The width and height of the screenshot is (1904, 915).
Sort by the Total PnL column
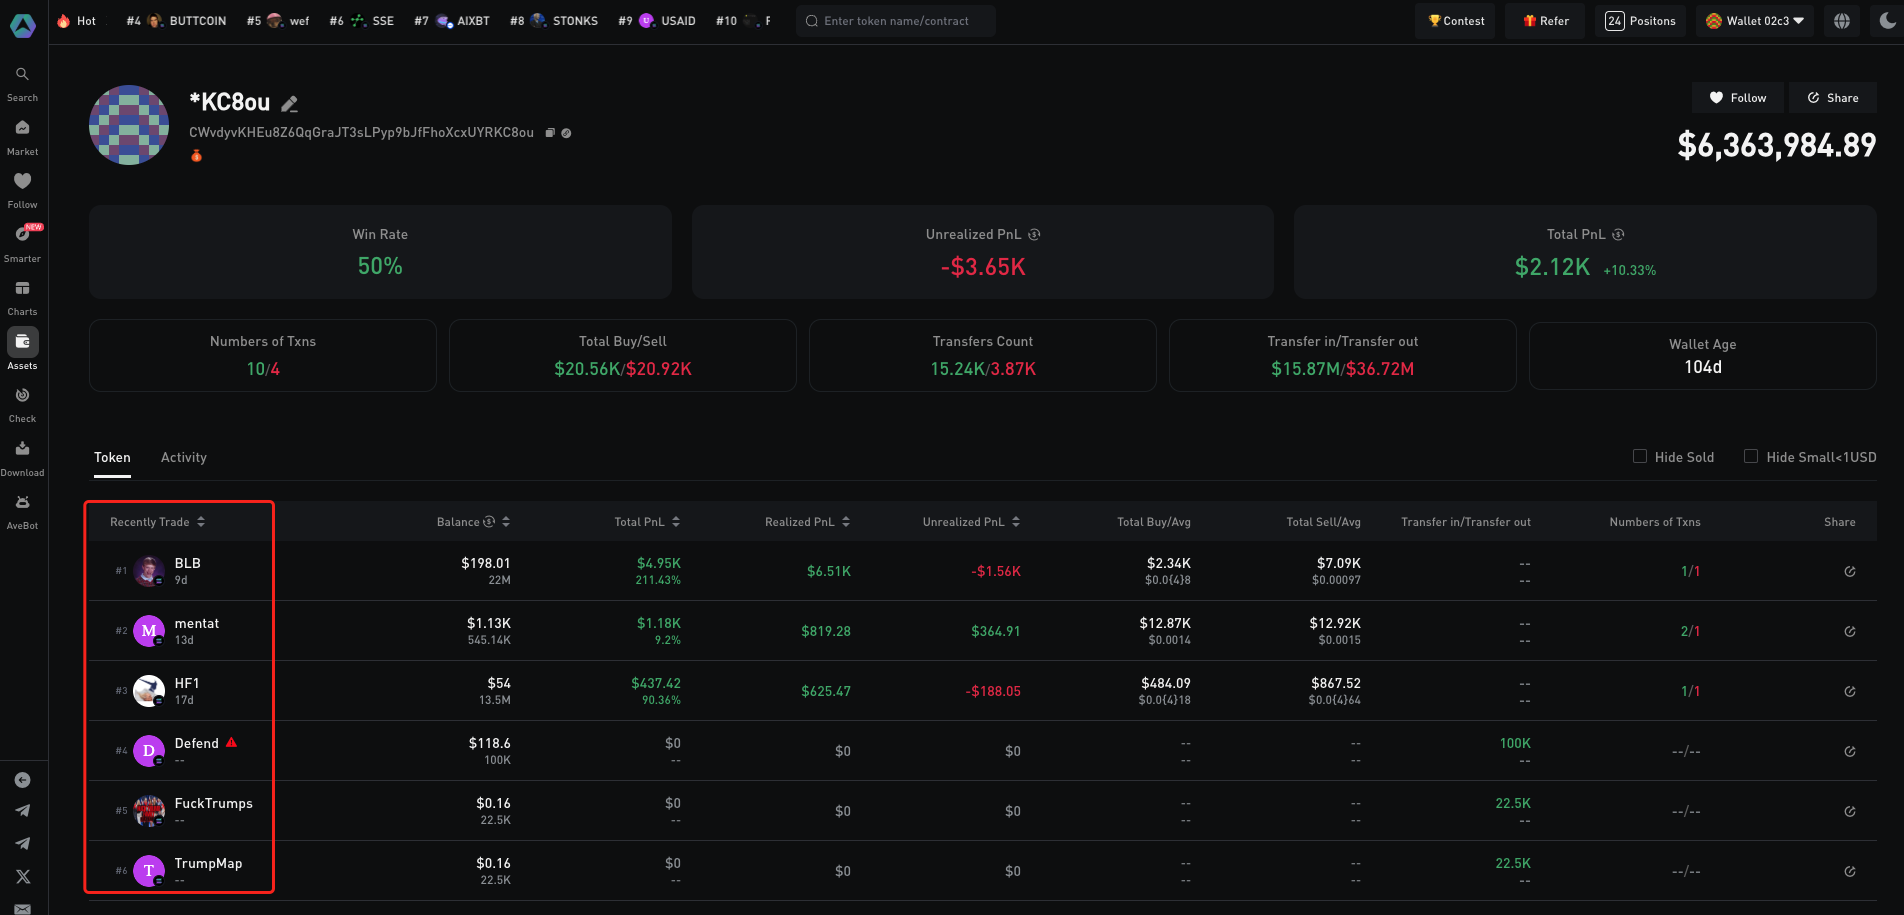[647, 522]
